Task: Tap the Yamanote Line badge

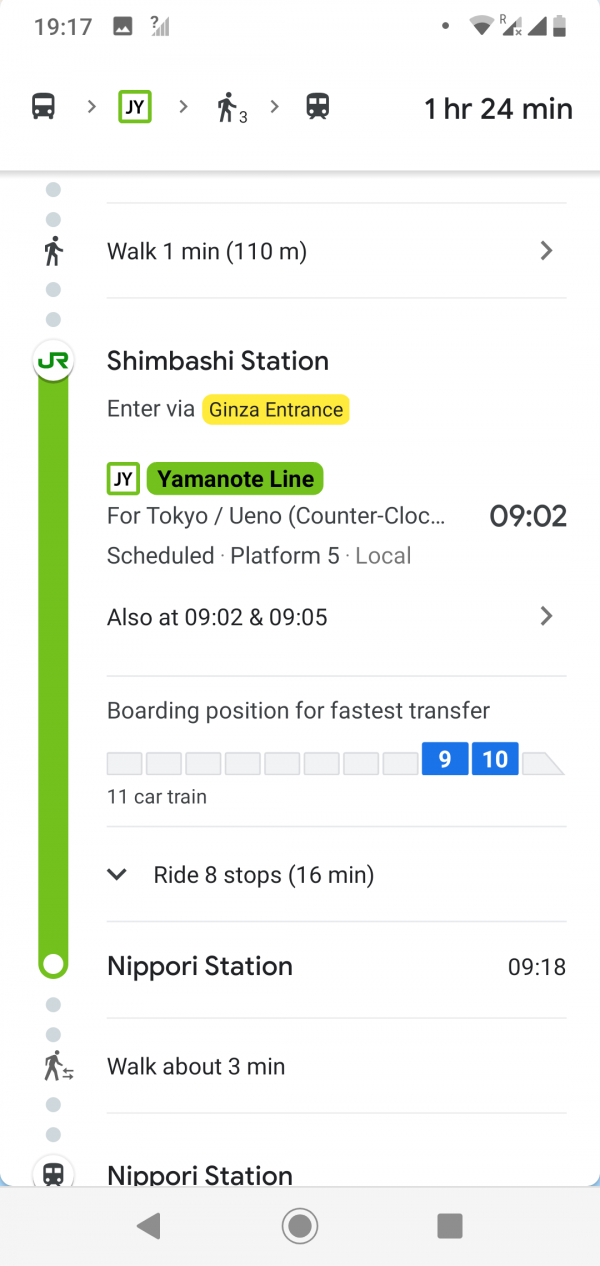Action: pyautogui.click(x=235, y=479)
